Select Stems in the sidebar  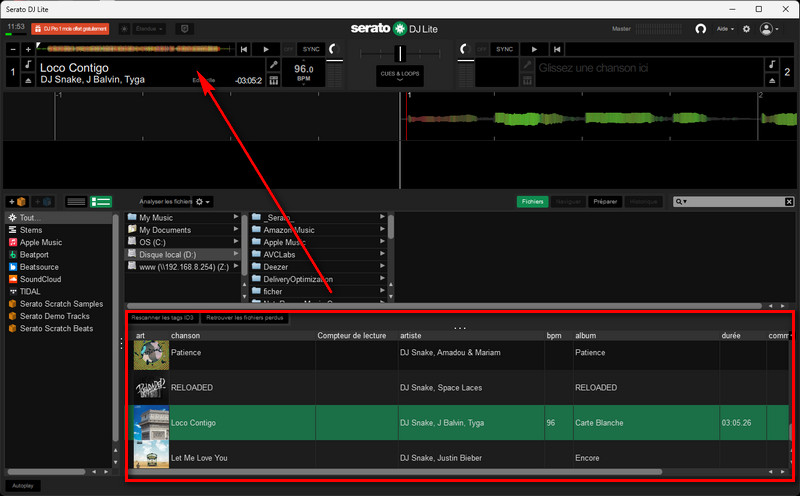click(59, 230)
